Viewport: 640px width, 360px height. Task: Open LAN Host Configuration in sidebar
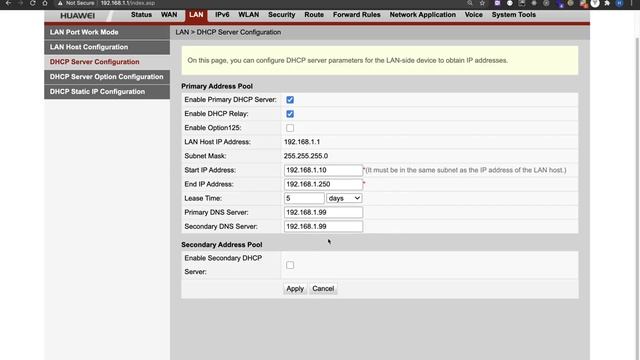coord(107,47)
